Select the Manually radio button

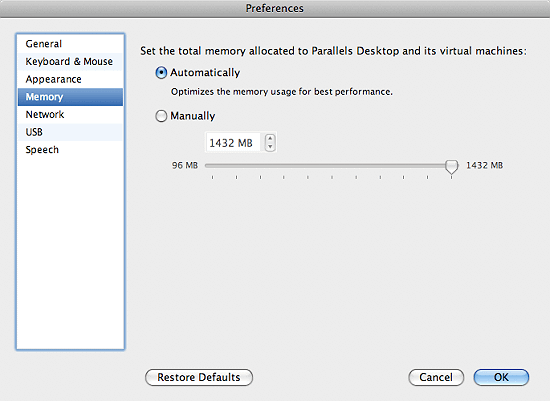161,116
